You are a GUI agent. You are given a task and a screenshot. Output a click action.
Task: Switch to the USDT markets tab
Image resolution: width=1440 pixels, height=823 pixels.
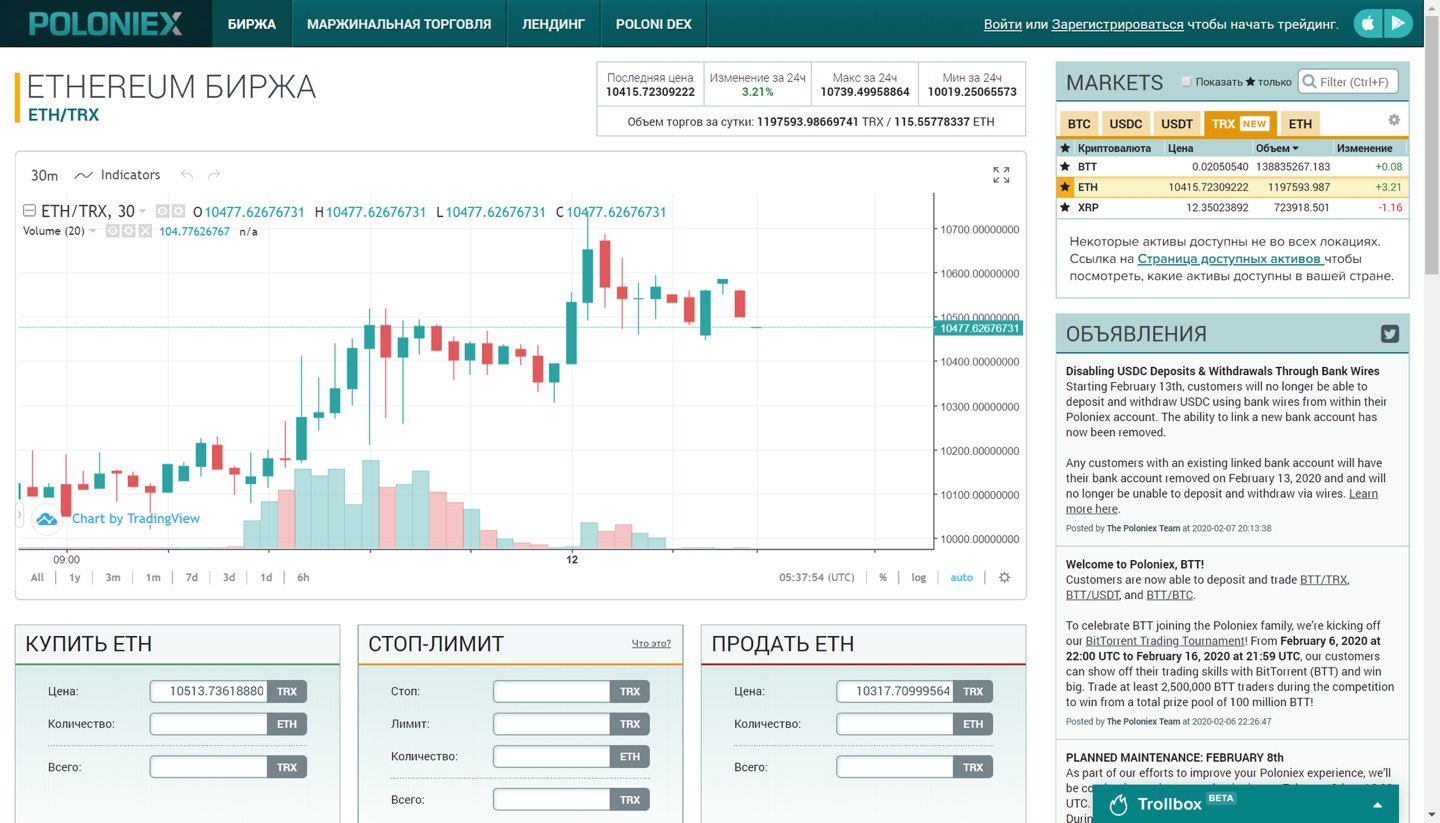click(x=1177, y=124)
